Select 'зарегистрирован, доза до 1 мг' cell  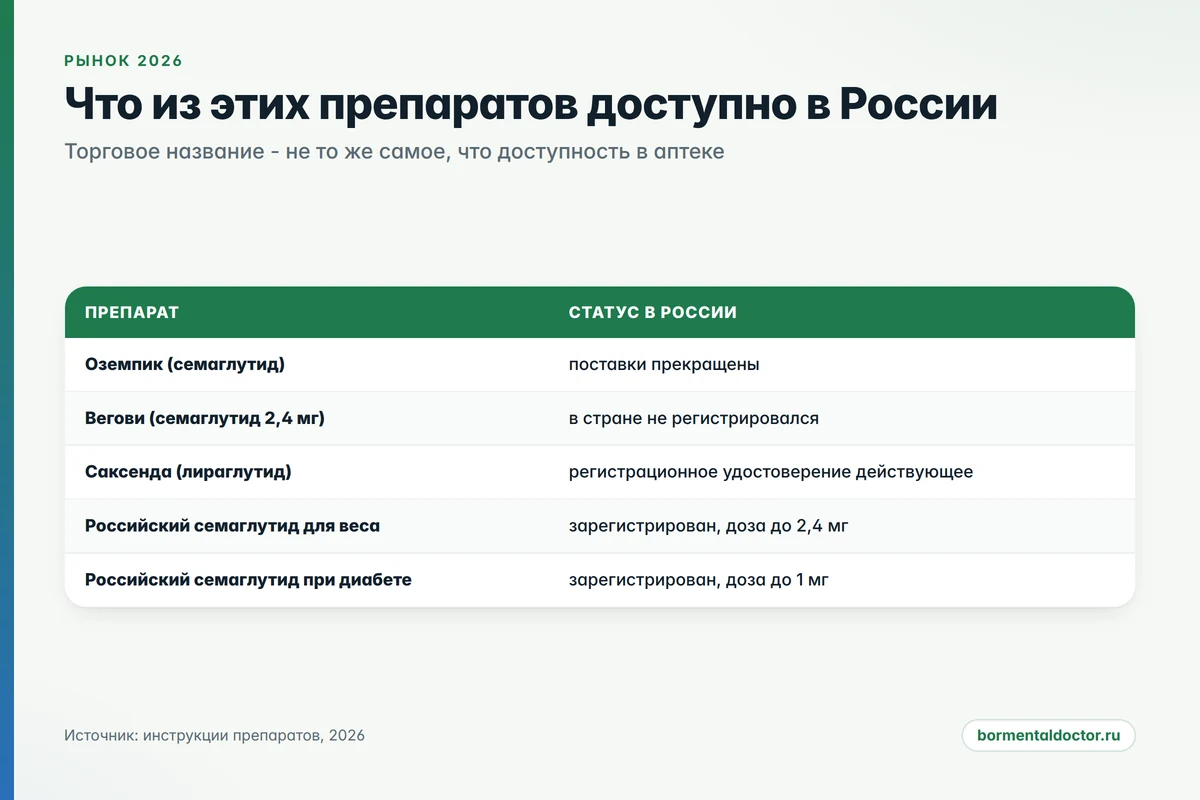699,580
